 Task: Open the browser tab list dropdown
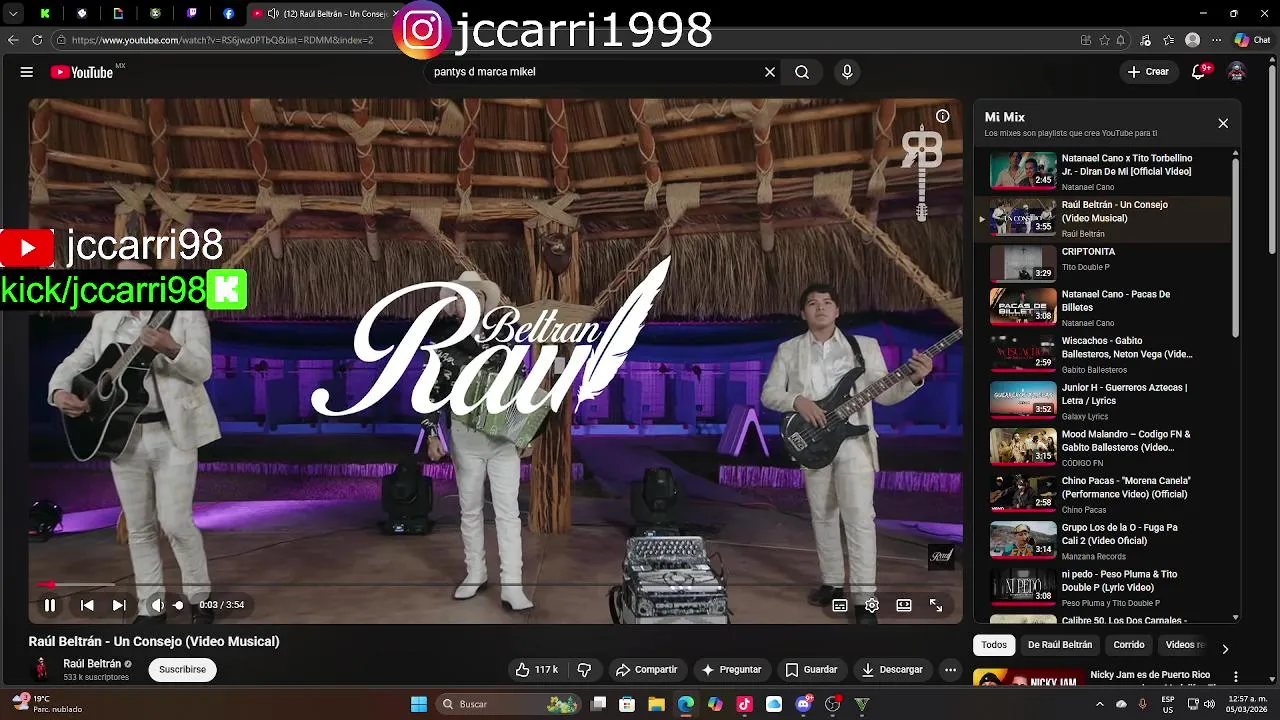pos(13,14)
